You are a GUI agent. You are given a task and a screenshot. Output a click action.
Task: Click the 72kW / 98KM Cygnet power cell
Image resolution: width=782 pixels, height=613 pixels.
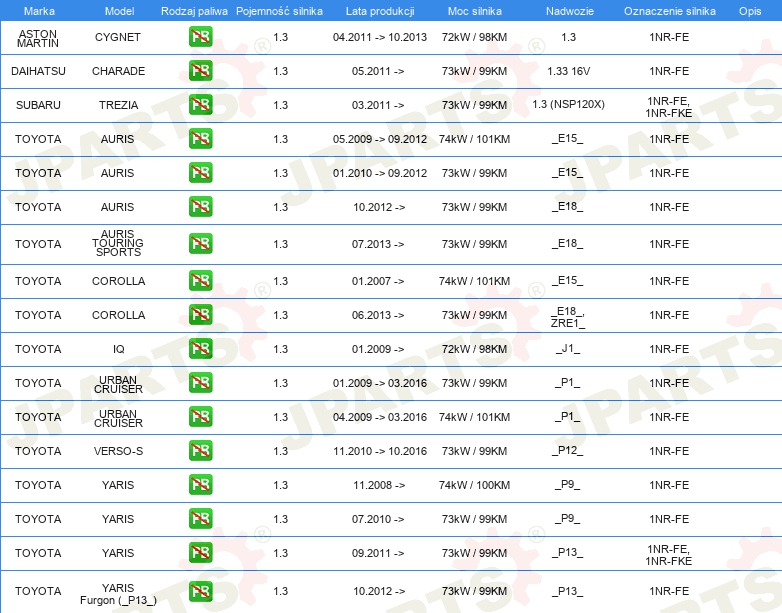point(474,37)
